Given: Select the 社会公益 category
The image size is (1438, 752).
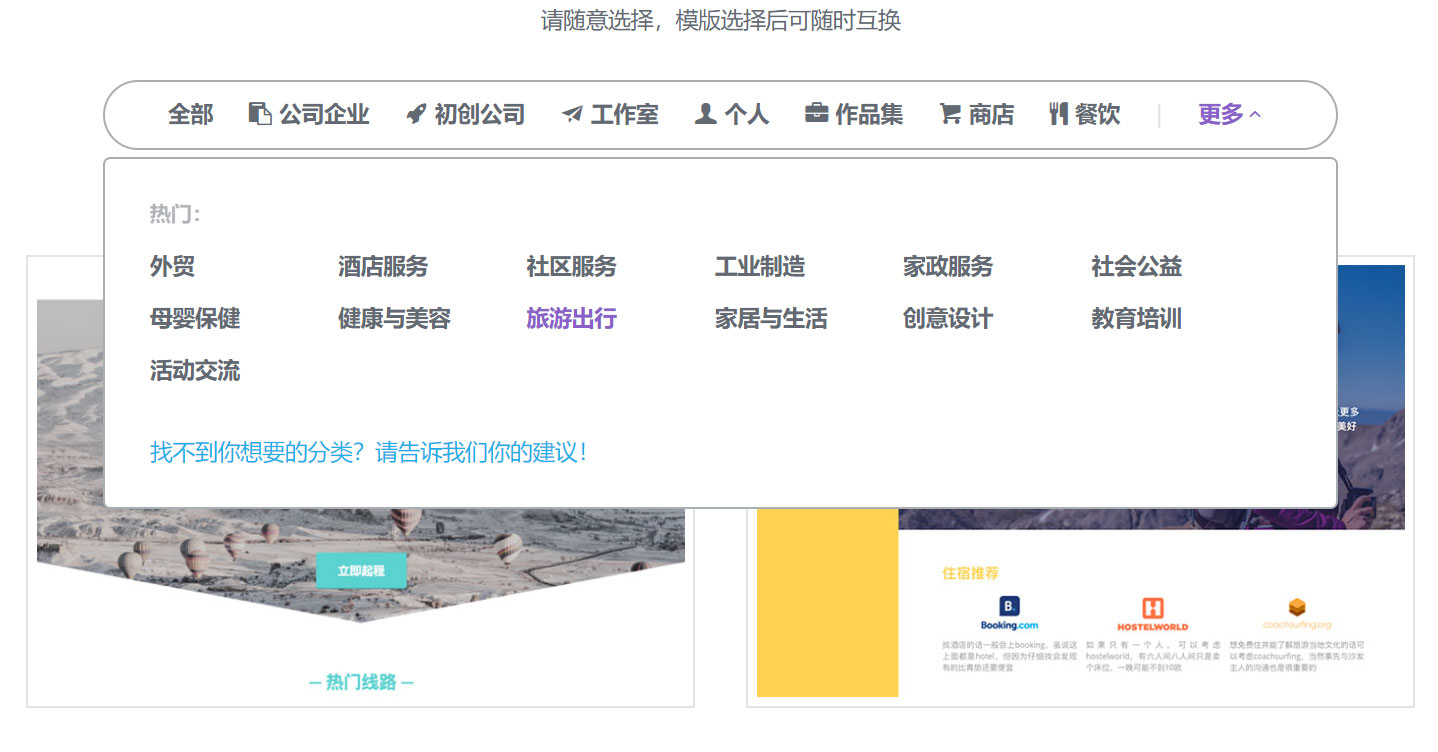Looking at the screenshot, I should coord(1136,267).
